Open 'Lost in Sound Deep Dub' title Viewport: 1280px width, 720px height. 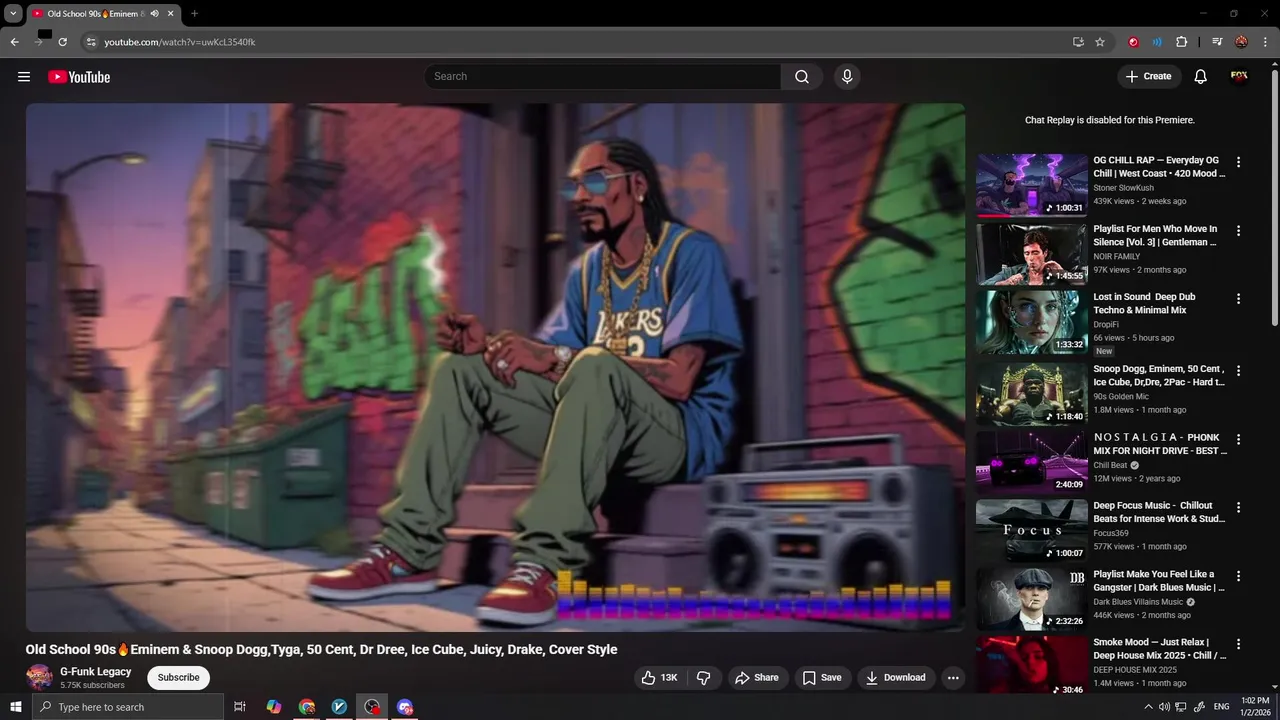[x=1144, y=303]
